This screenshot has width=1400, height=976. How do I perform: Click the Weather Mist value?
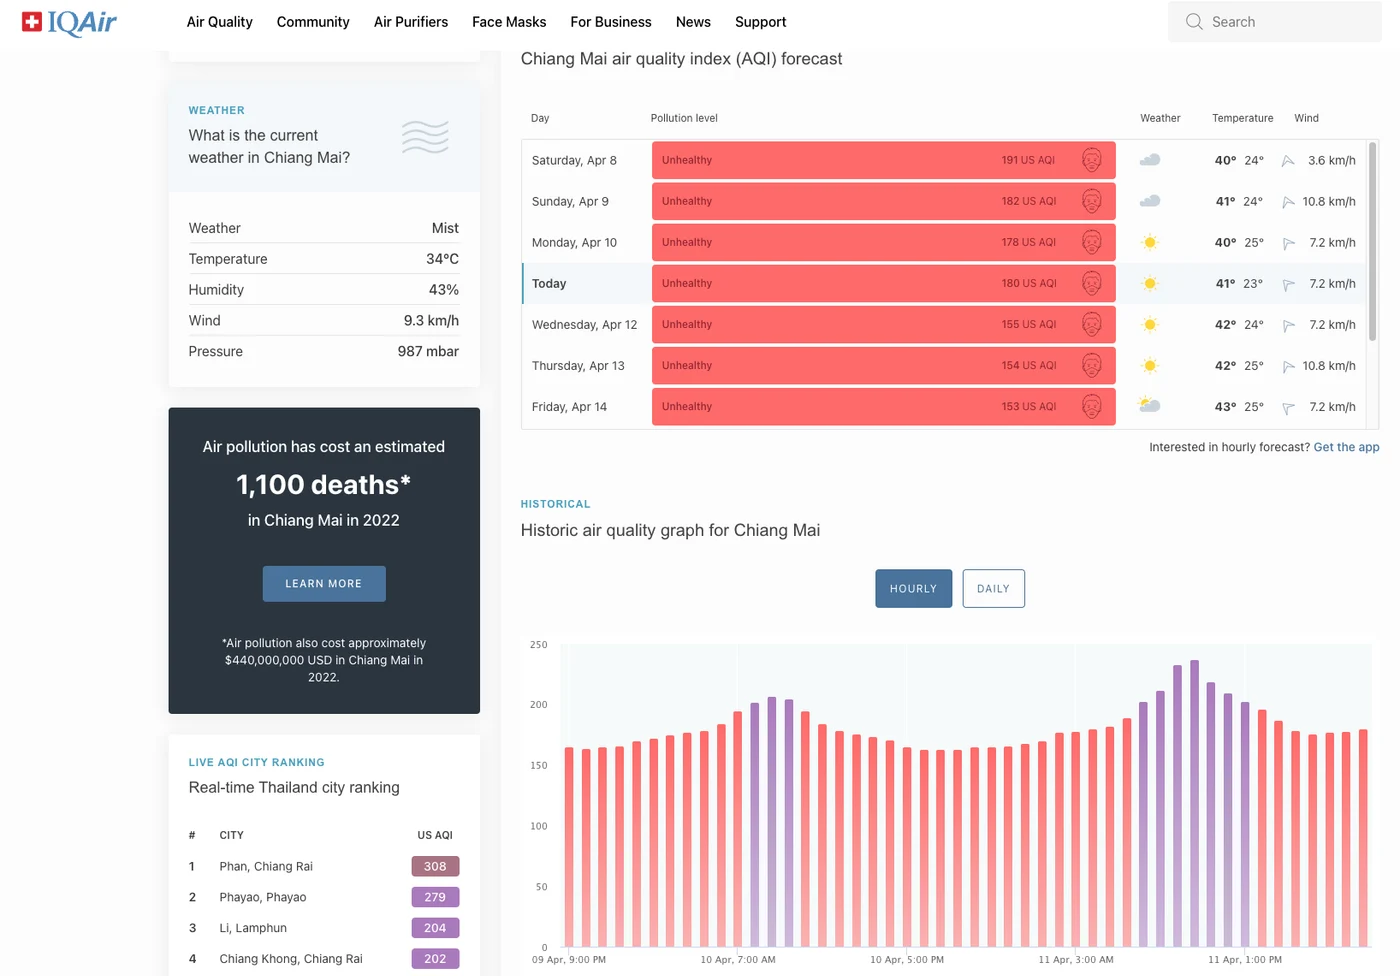click(x=445, y=228)
